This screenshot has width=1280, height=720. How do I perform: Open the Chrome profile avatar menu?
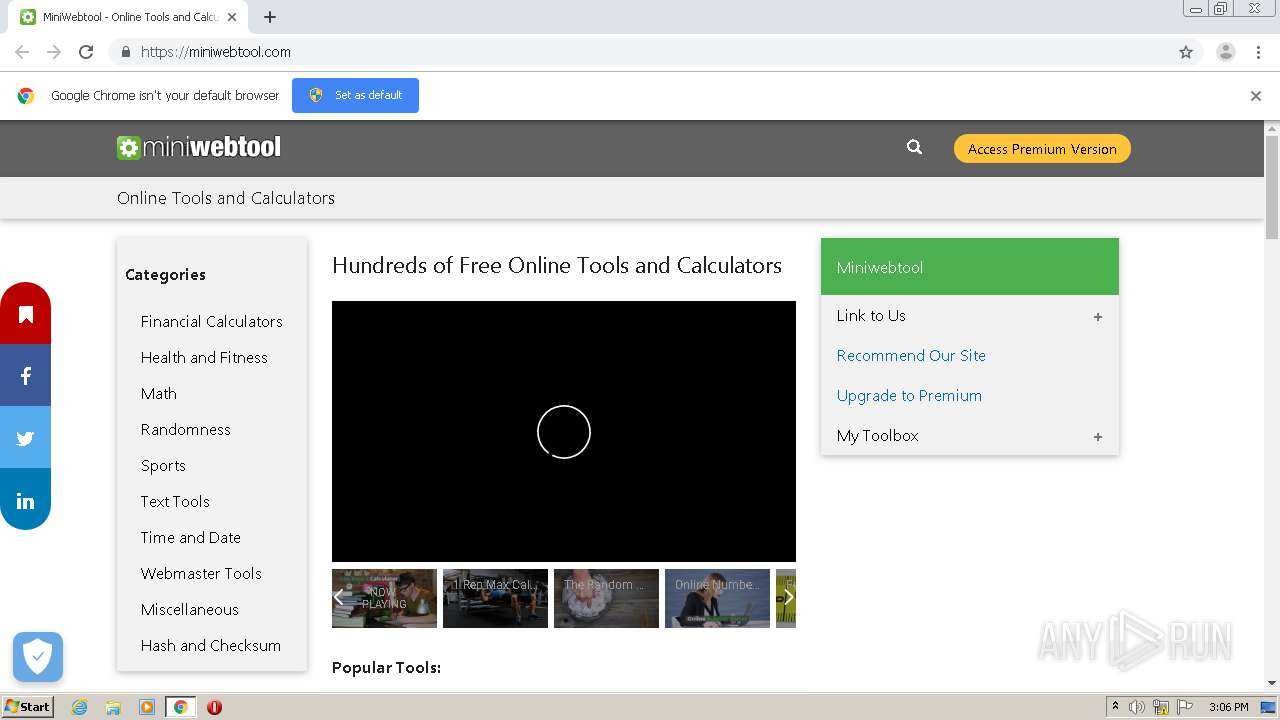point(1225,52)
